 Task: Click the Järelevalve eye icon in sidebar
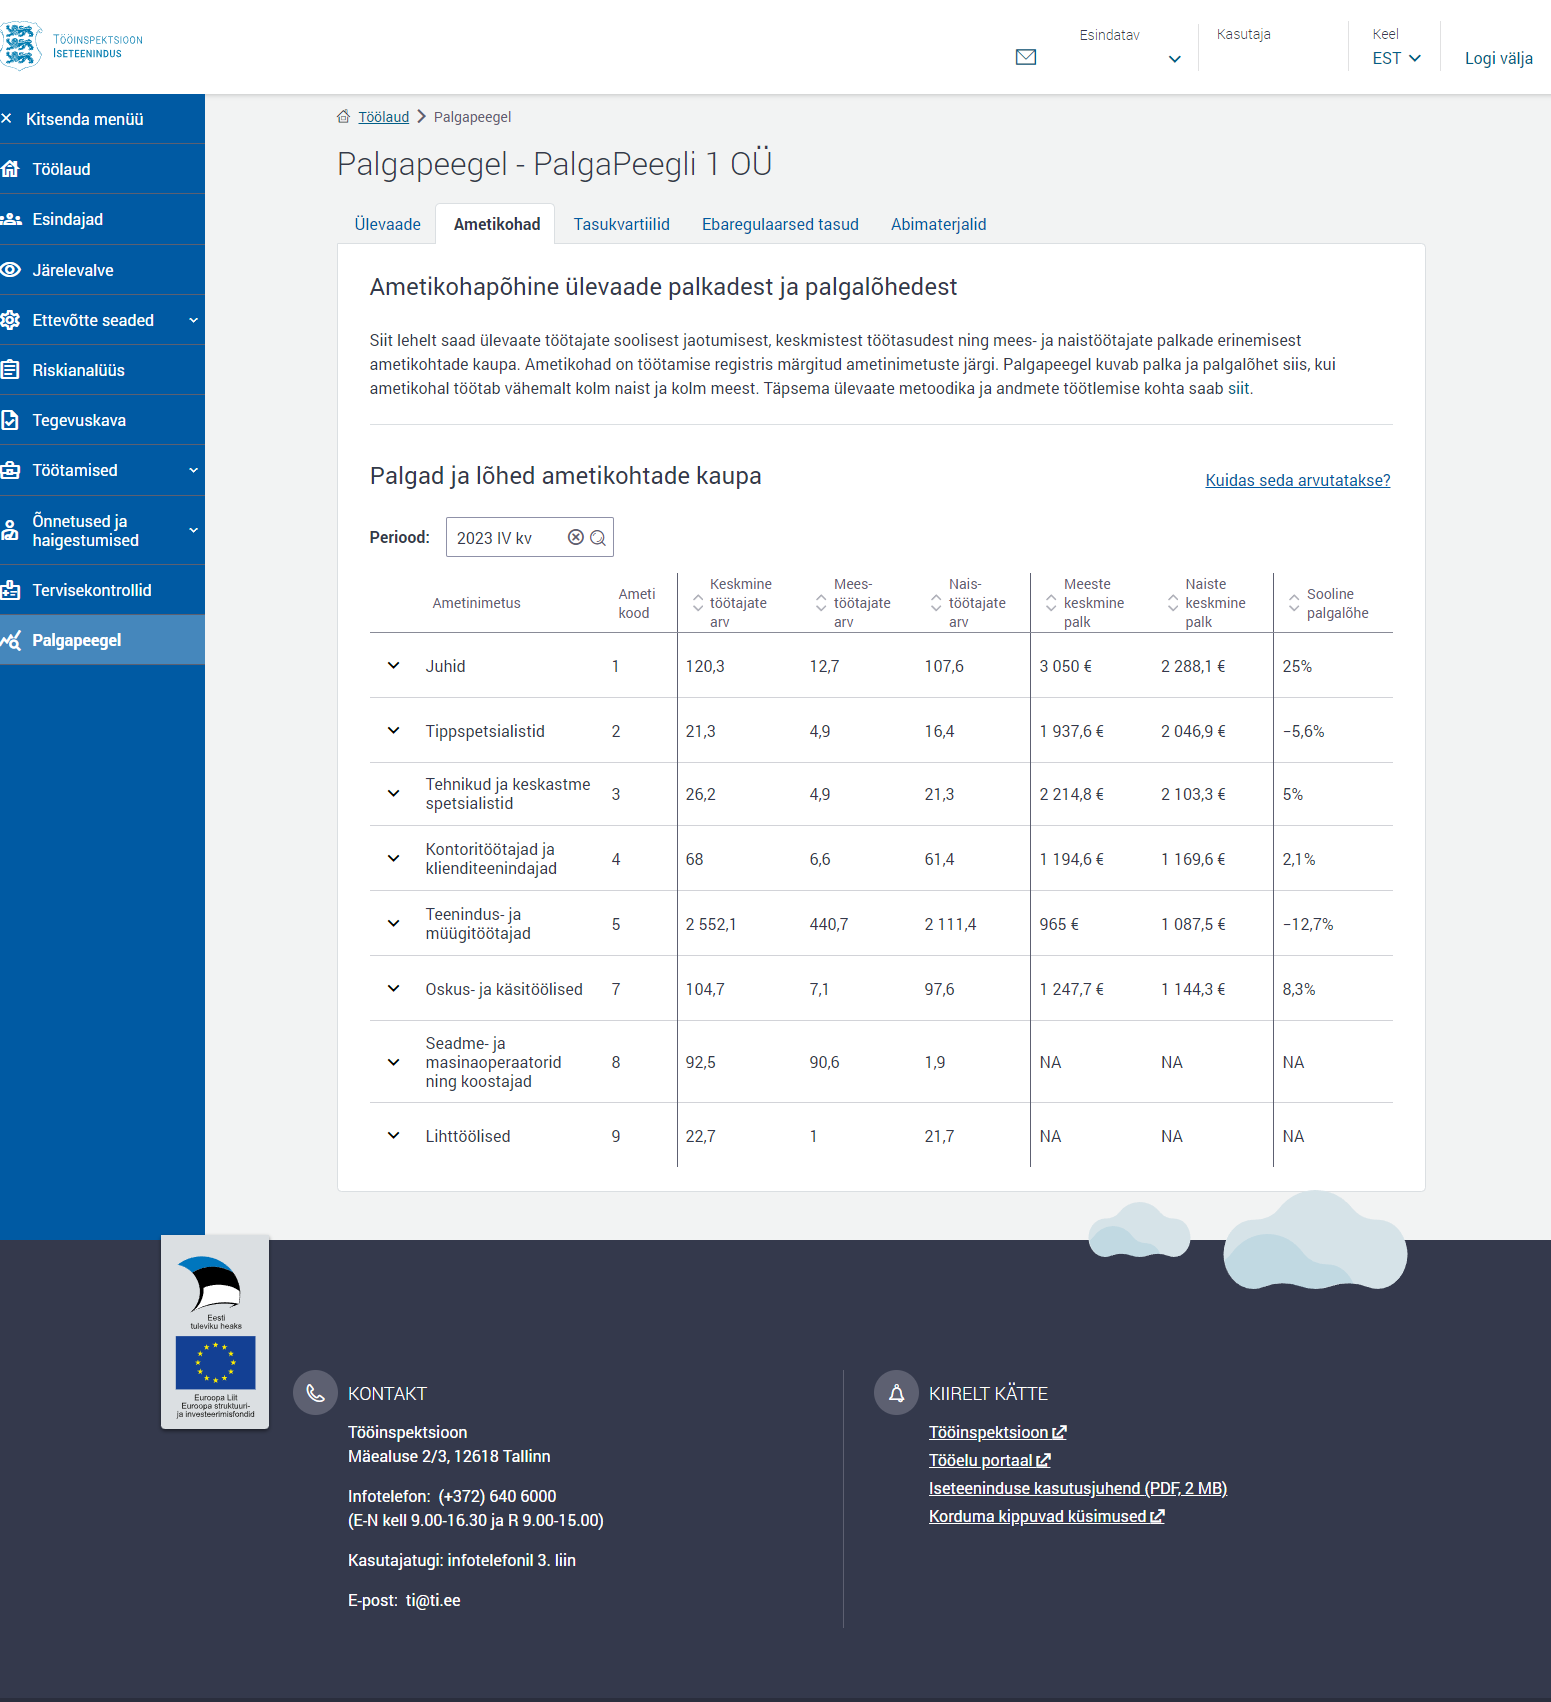coord(11,270)
